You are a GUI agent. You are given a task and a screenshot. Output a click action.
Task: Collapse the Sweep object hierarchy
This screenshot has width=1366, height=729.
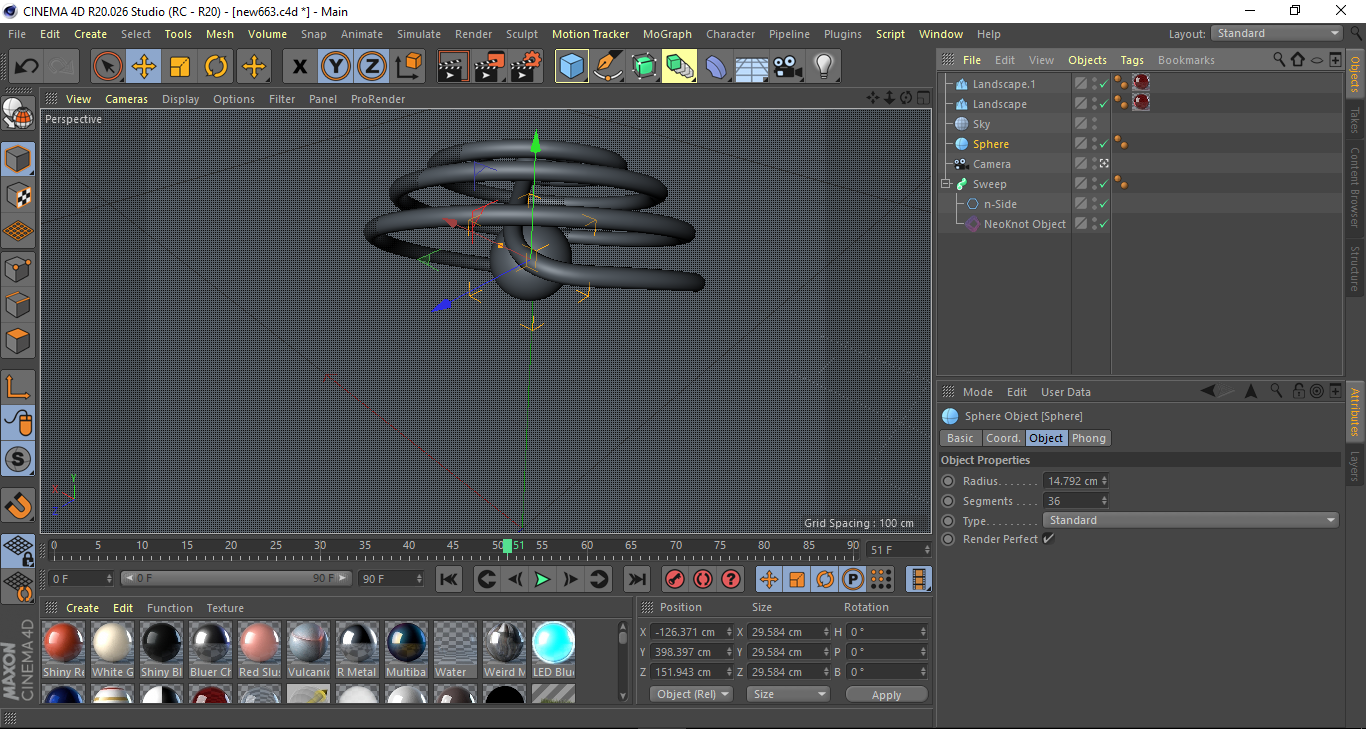tap(946, 184)
